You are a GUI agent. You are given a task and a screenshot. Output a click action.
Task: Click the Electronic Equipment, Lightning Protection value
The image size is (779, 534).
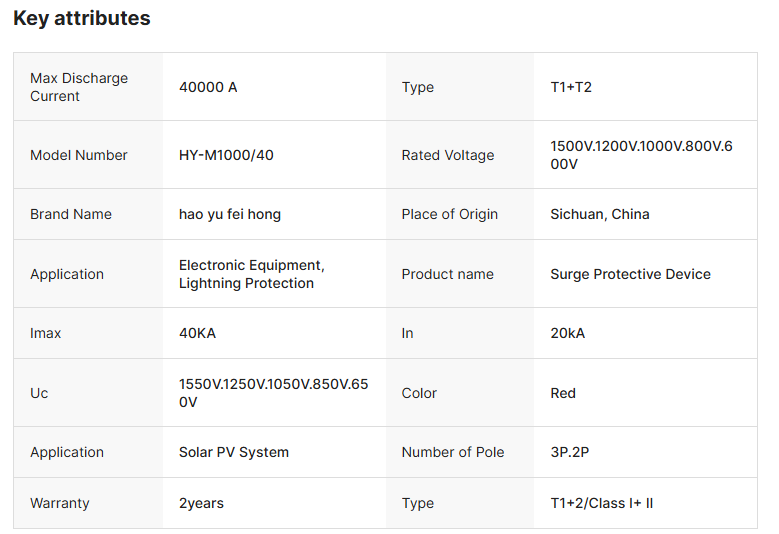click(x=252, y=274)
